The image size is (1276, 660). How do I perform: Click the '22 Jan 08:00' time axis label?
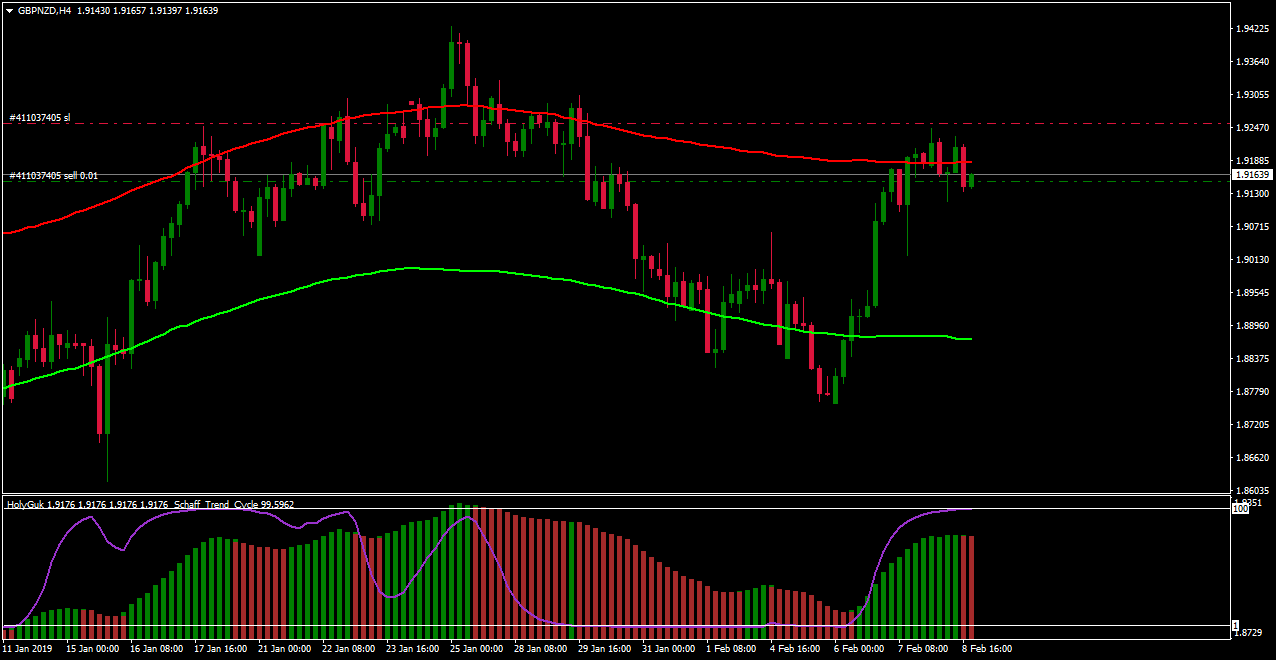(x=350, y=649)
